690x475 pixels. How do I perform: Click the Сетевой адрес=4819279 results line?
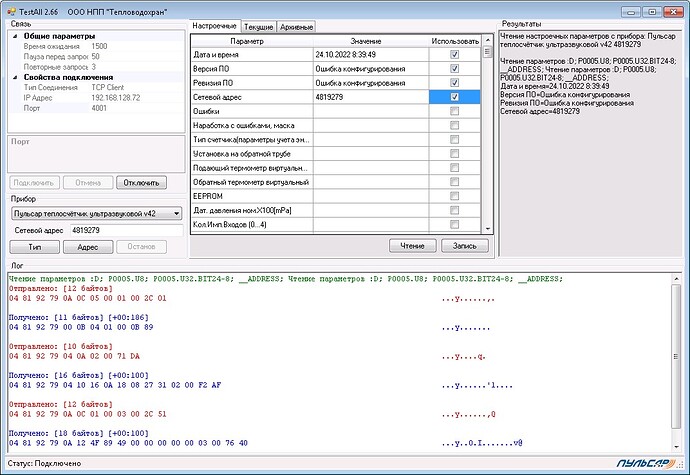pyautogui.click(x=540, y=111)
